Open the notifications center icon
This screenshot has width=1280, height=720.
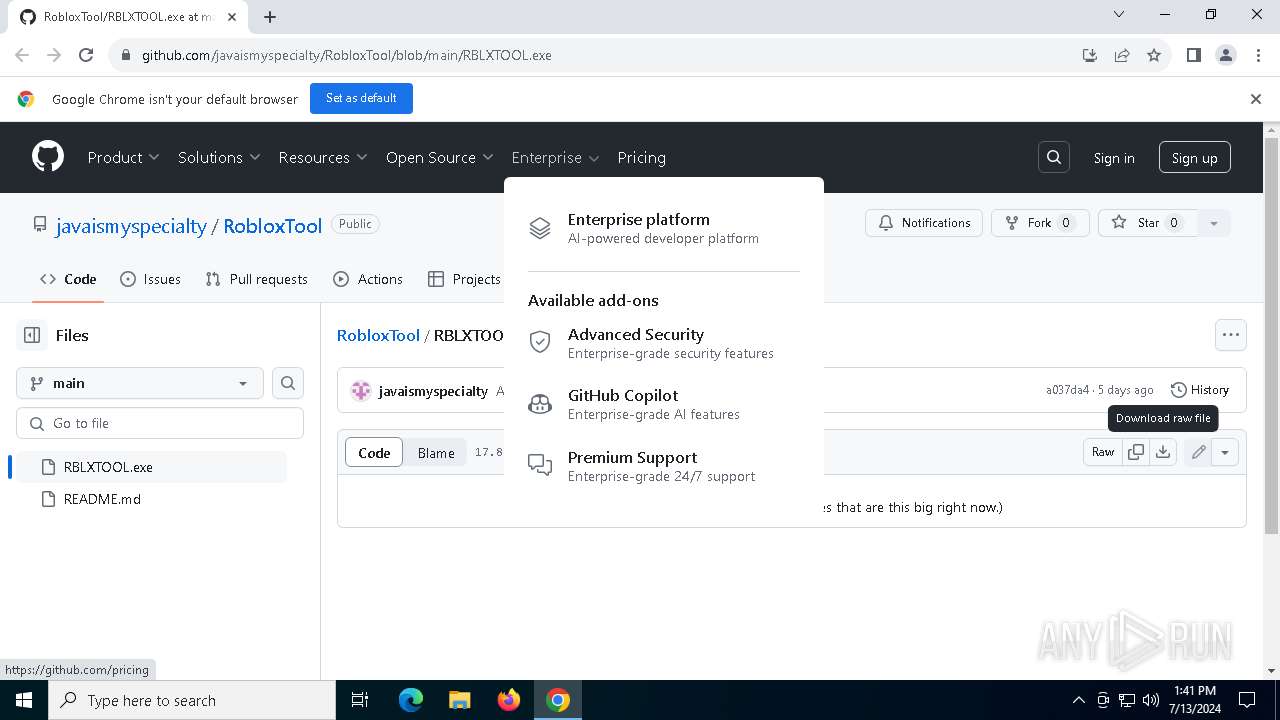[x=1247, y=700]
